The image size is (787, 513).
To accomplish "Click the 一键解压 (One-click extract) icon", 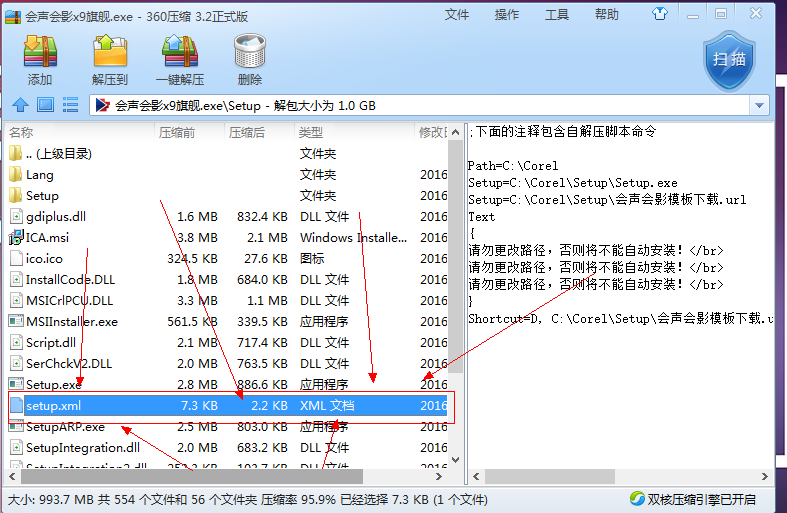I will 180,51.
